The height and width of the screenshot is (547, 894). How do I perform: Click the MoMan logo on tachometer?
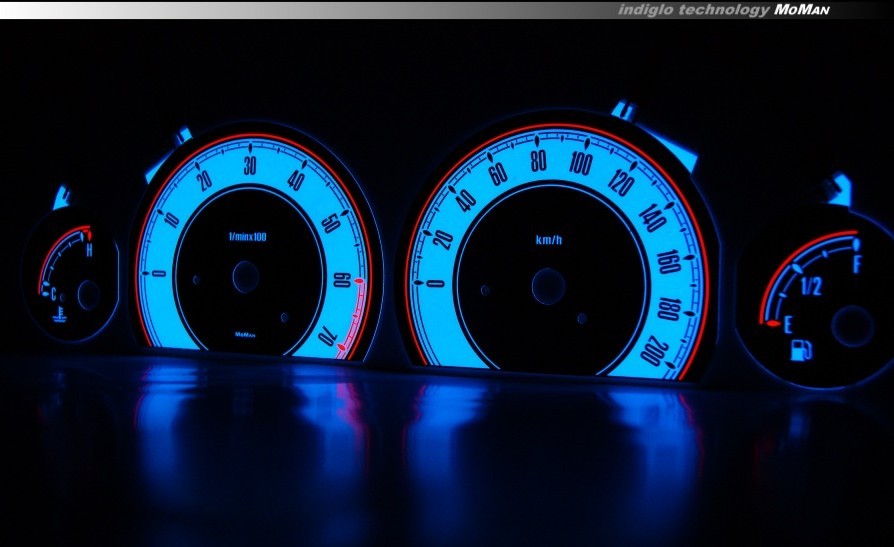coord(245,334)
